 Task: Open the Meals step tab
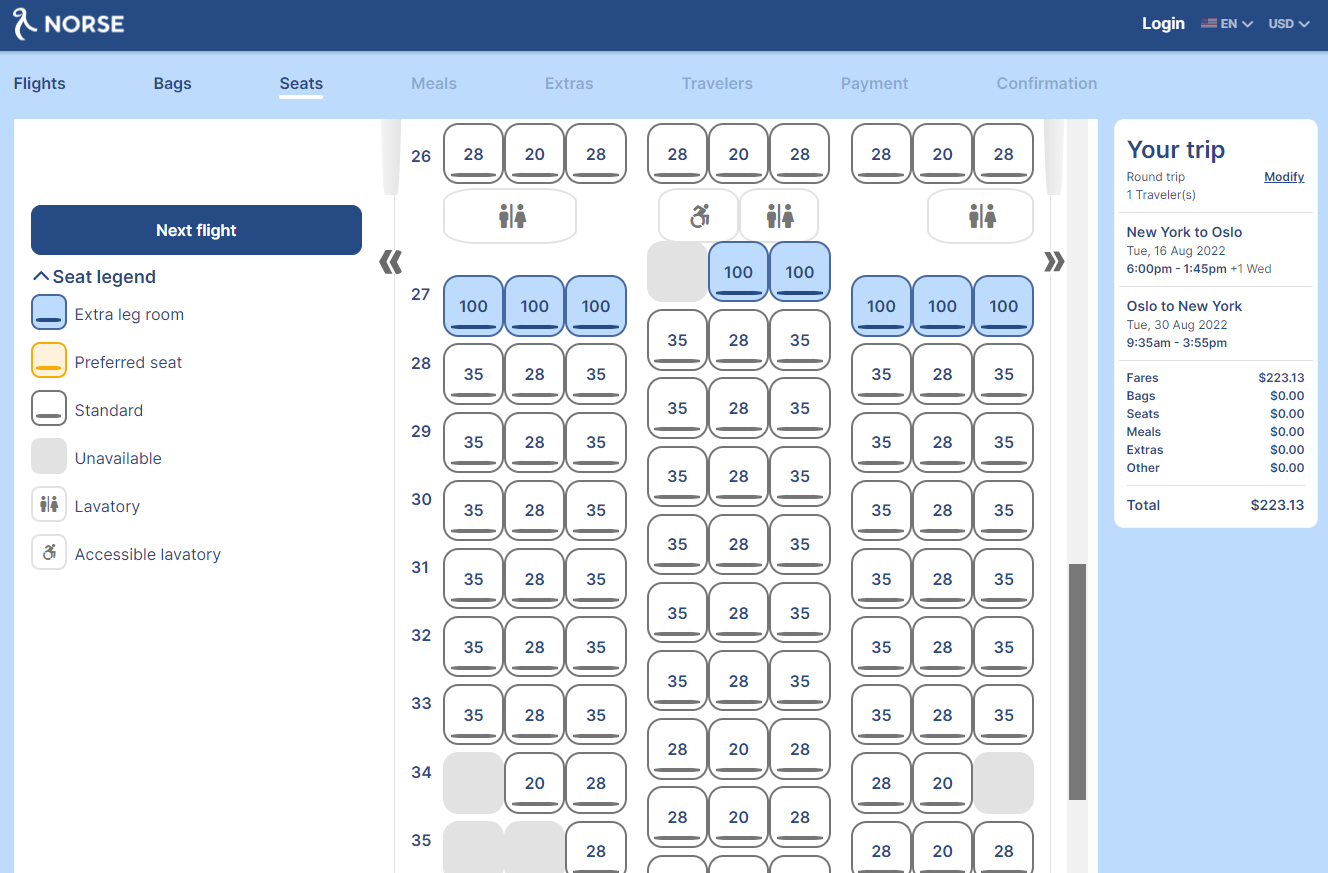(x=434, y=84)
